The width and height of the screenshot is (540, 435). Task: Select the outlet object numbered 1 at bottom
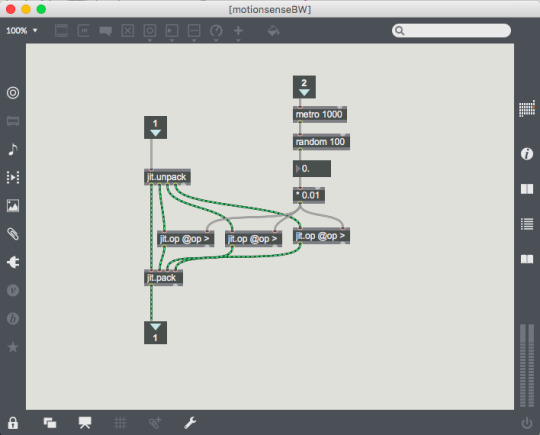pyautogui.click(x=155, y=333)
